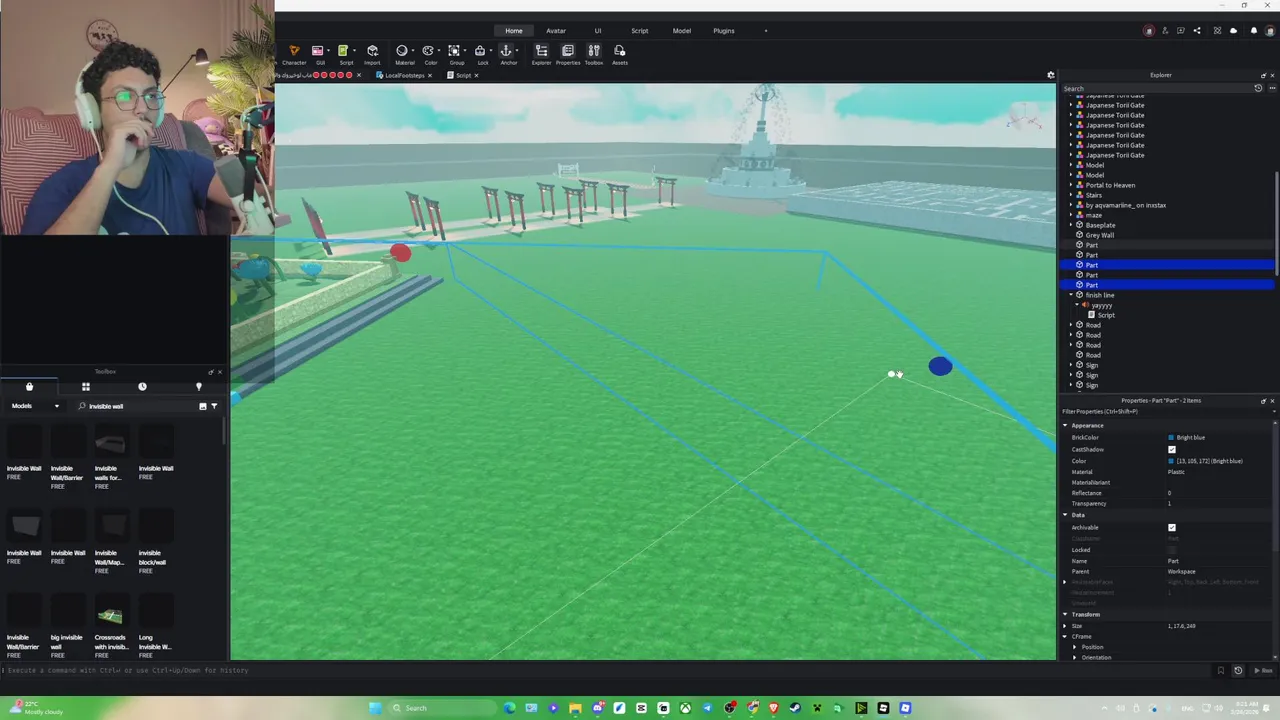
Task: Expand the Baseplate tree item
Action: [1071, 225]
